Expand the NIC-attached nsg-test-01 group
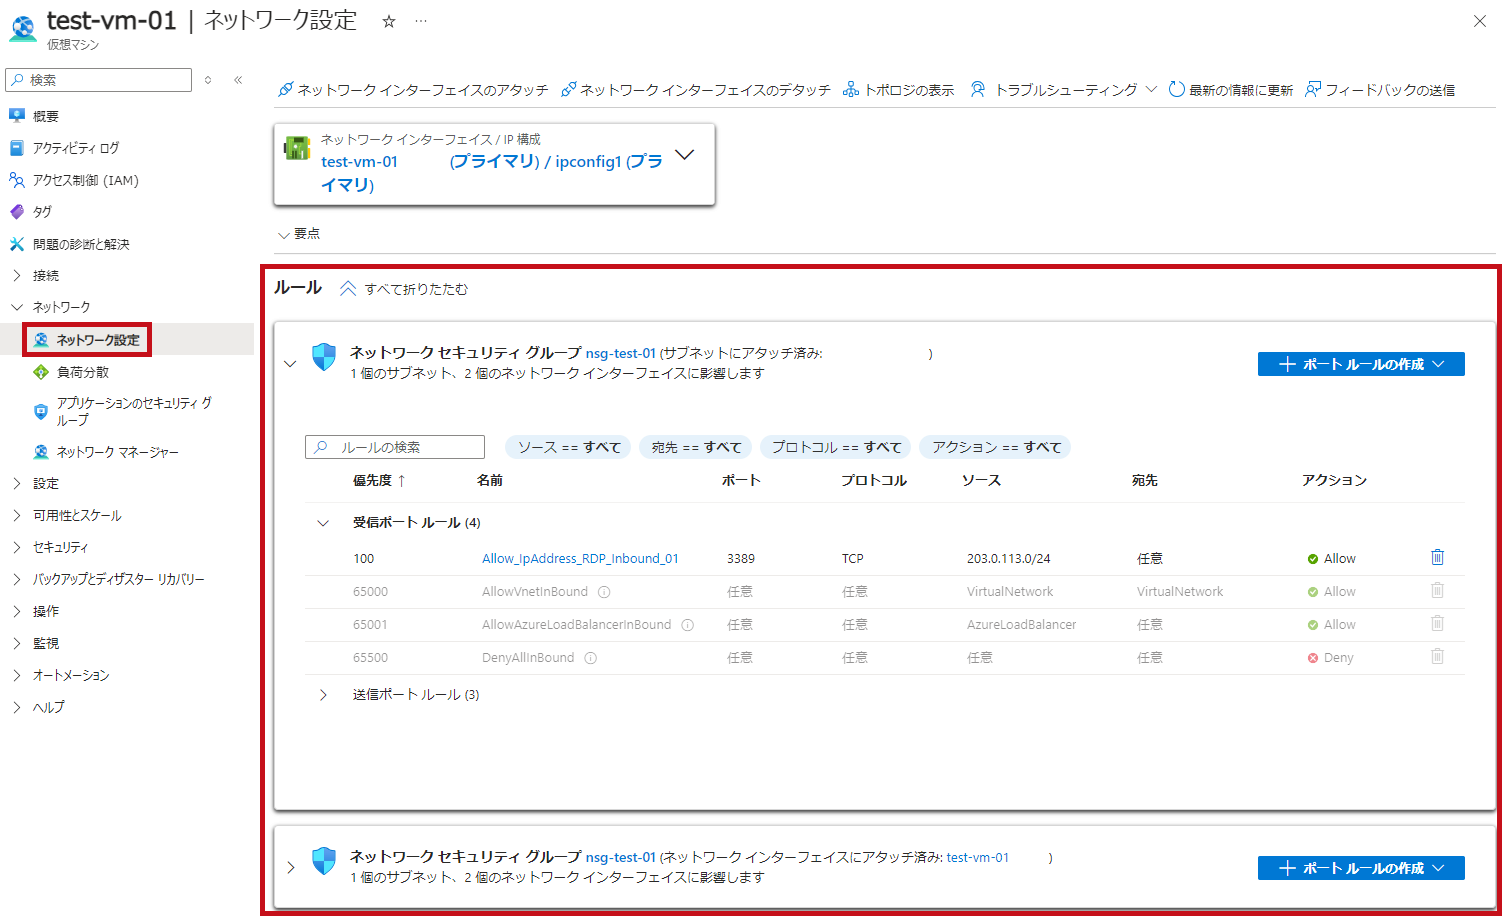 point(291,868)
